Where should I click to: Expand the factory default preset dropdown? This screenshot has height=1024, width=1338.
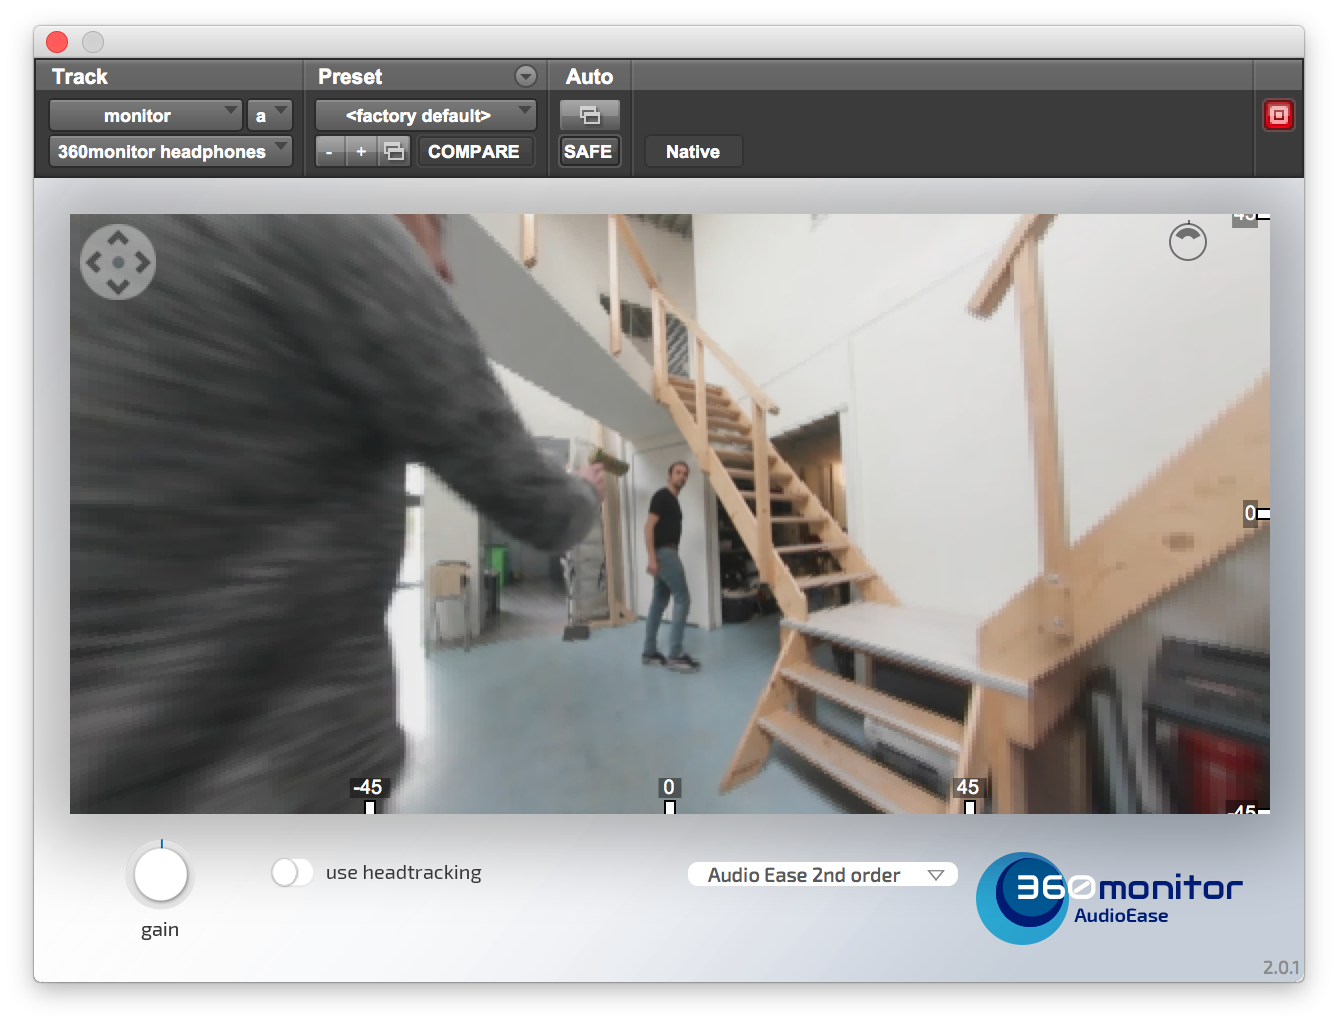pyautogui.click(x=425, y=116)
